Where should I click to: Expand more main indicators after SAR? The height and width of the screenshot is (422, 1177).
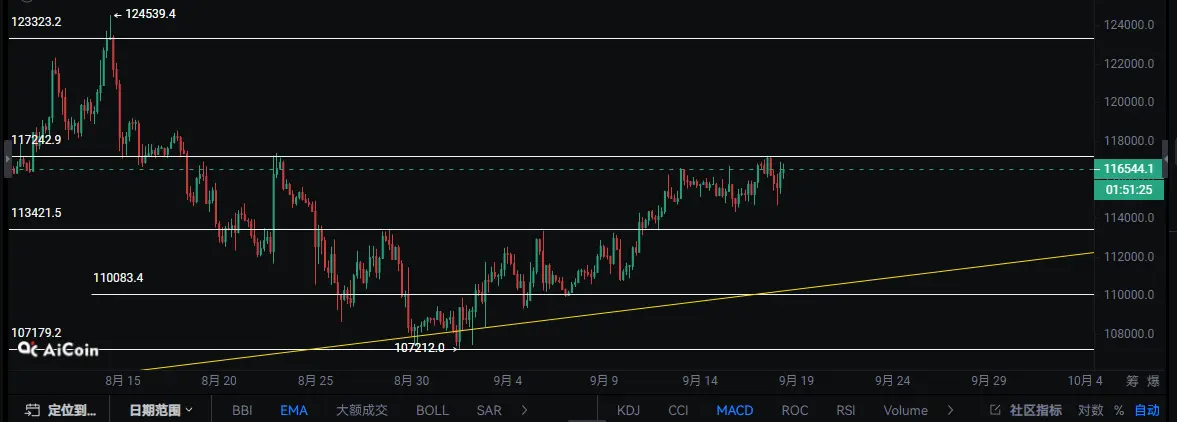coord(525,411)
